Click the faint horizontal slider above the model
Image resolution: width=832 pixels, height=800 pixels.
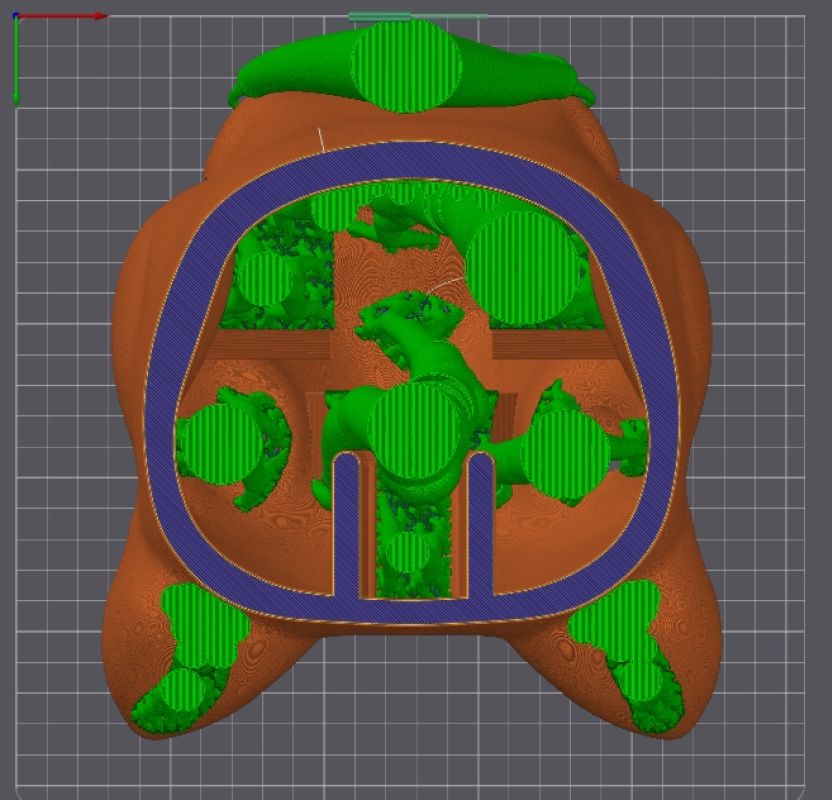tap(417, 16)
